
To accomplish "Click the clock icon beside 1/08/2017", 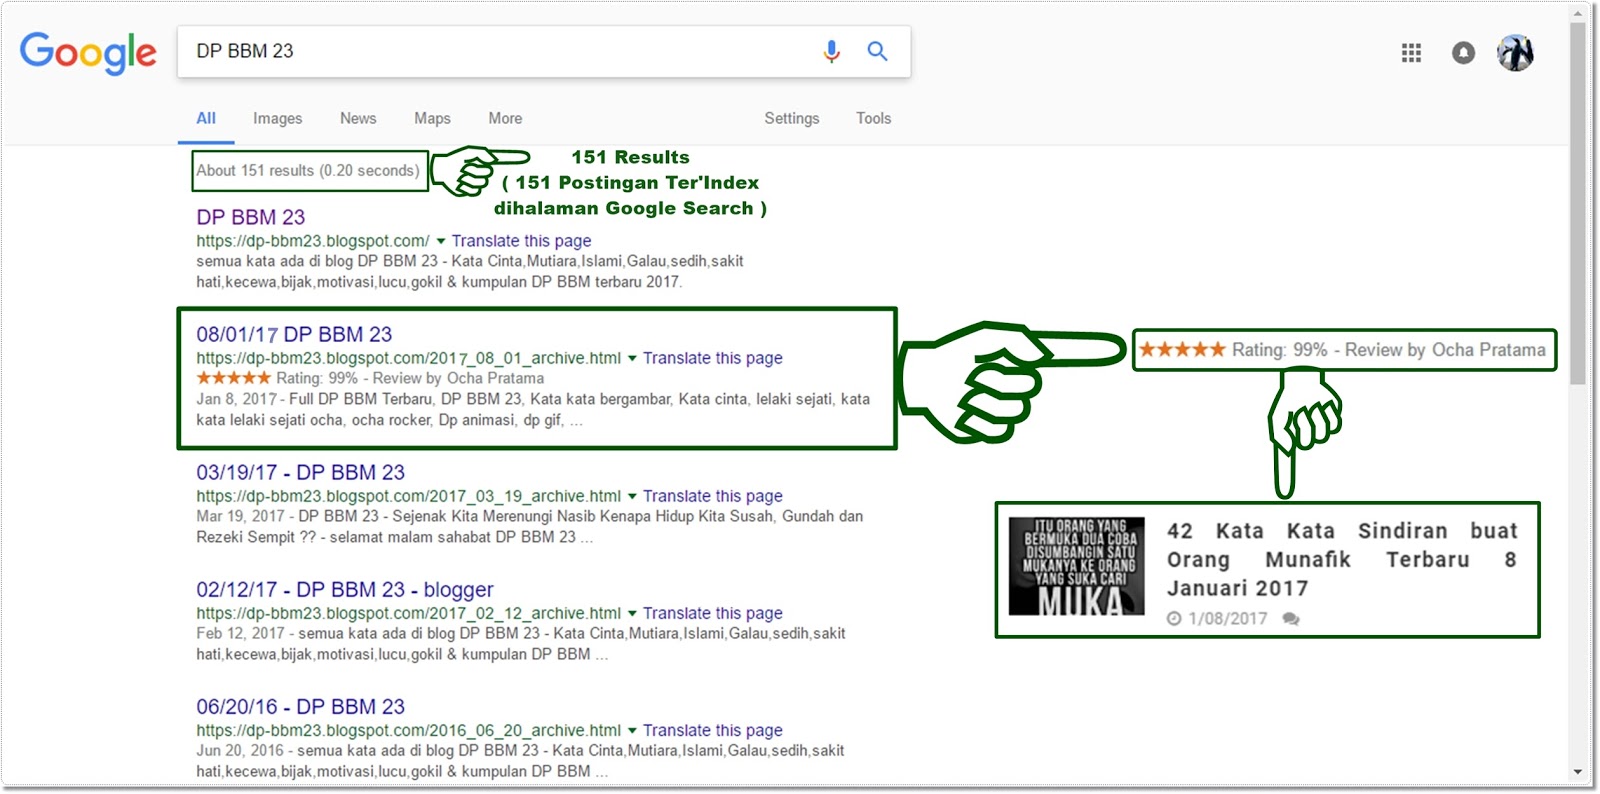I will click(x=1174, y=619).
